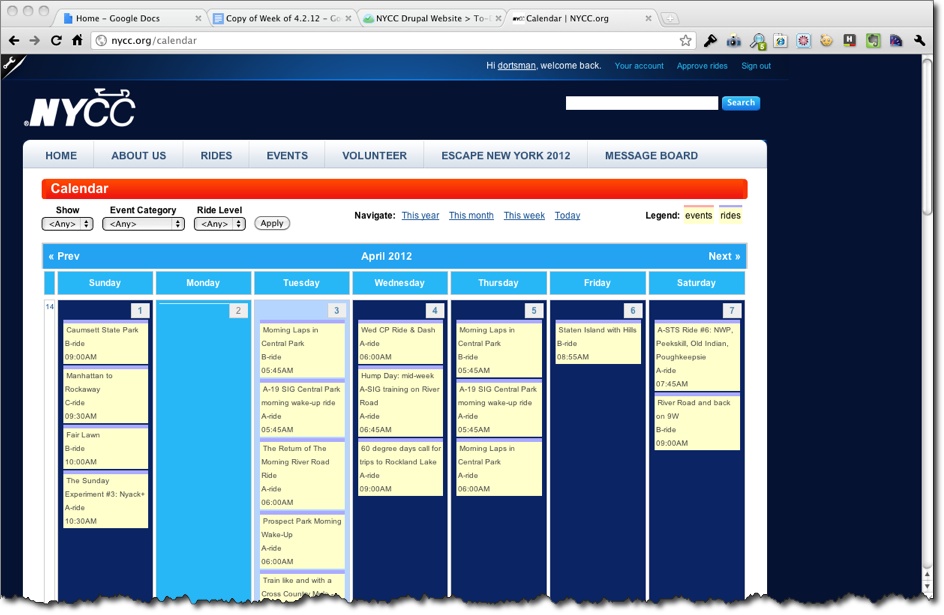Open the browser home page icon
Viewport: 944px width, 615px height.
[x=77, y=40]
